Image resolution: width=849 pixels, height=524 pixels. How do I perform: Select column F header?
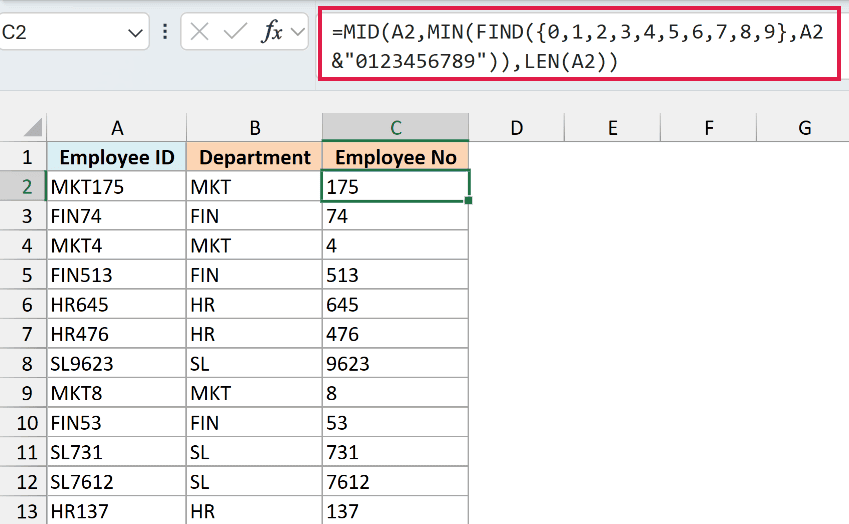[708, 128]
